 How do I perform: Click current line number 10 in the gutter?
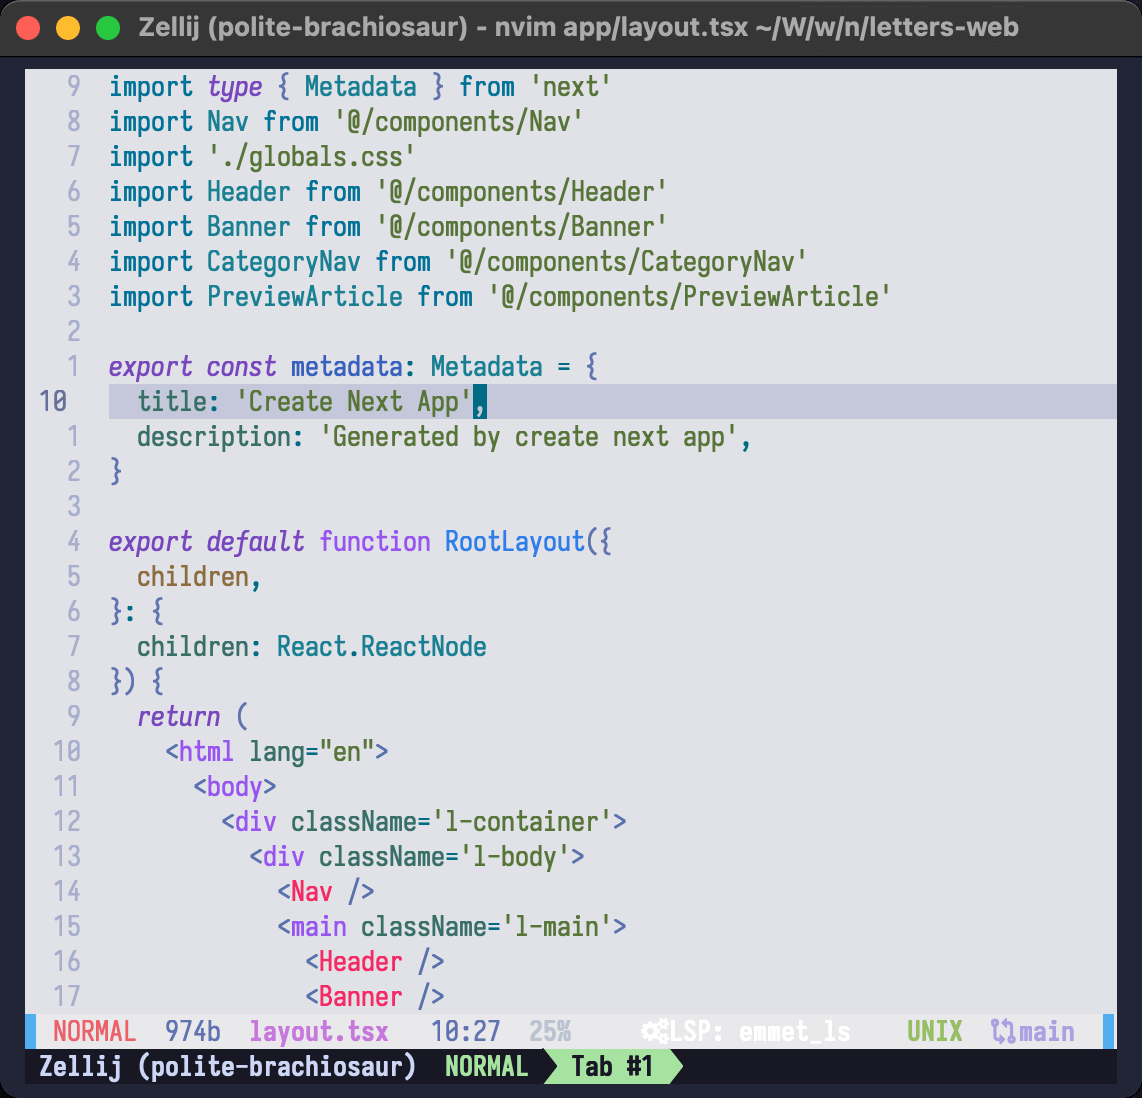(53, 402)
